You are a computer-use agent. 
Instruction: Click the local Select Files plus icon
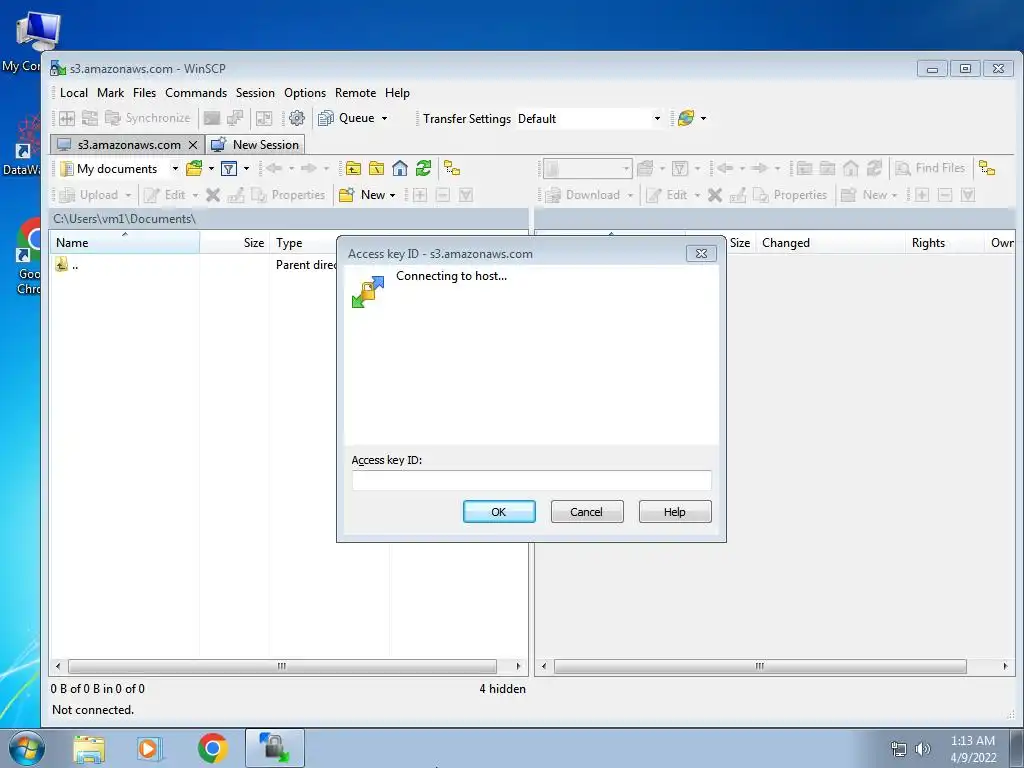click(420, 195)
